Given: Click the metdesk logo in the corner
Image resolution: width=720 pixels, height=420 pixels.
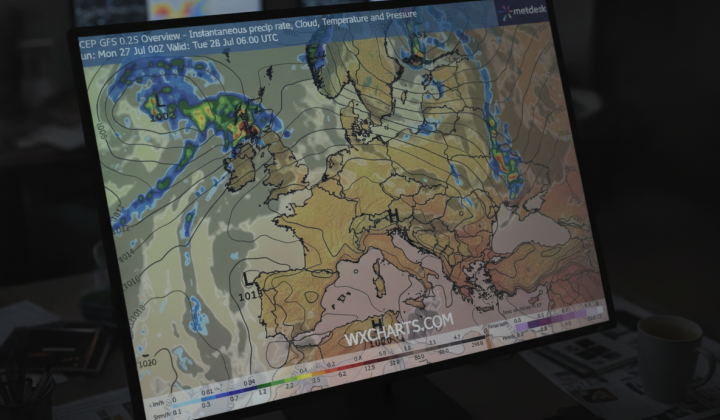Looking at the screenshot, I should coord(524,11).
